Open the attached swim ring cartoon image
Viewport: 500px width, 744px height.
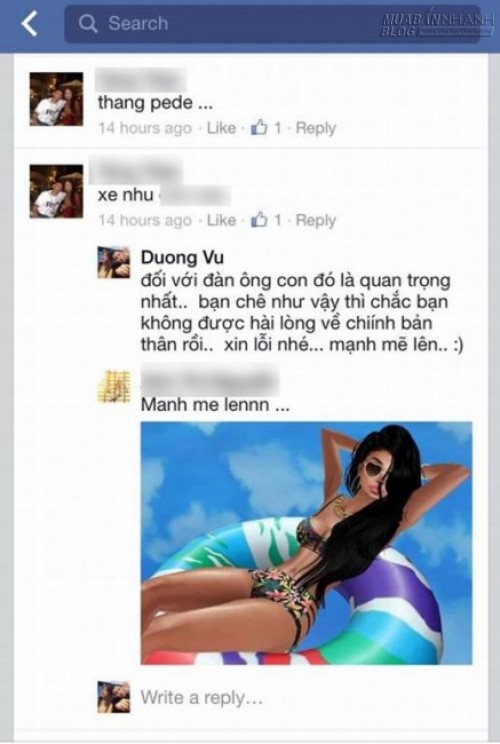pyautogui.click(x=306, y=542)
